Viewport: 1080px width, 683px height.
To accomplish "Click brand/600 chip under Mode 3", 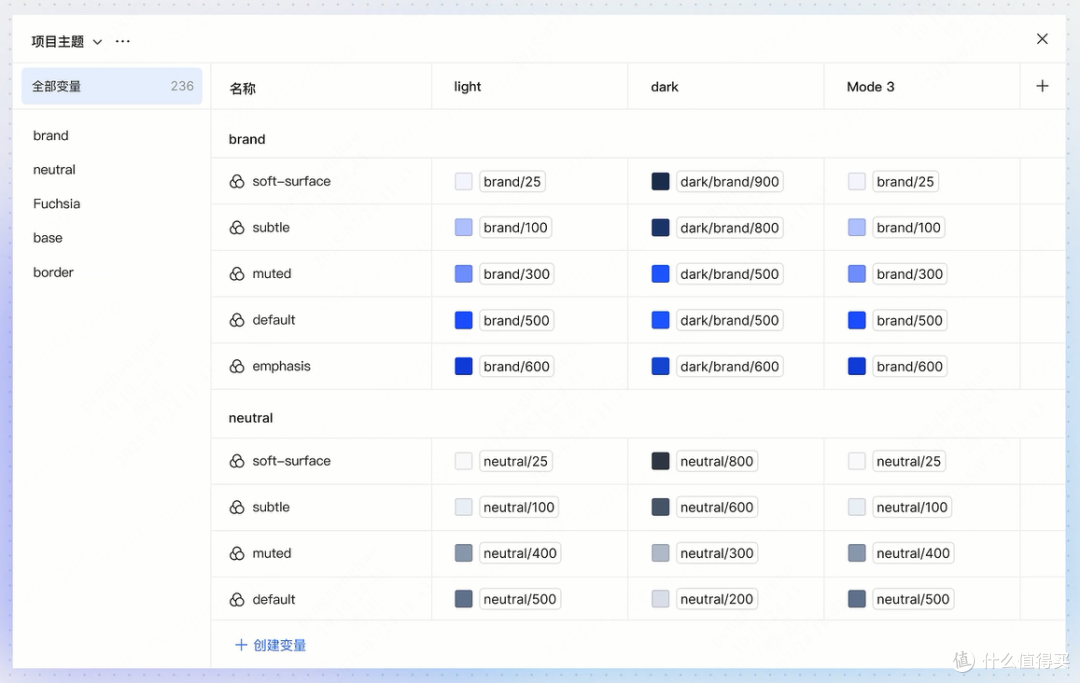I will tap(909, 366).
